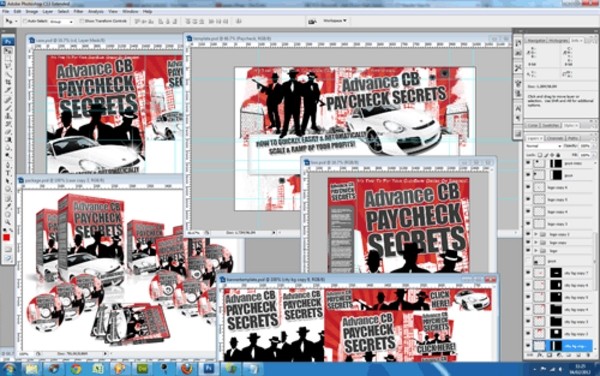Open Auto-Select Group dropdown
The height and width of the screenshot is (376, 600).
tap(61, 22)
